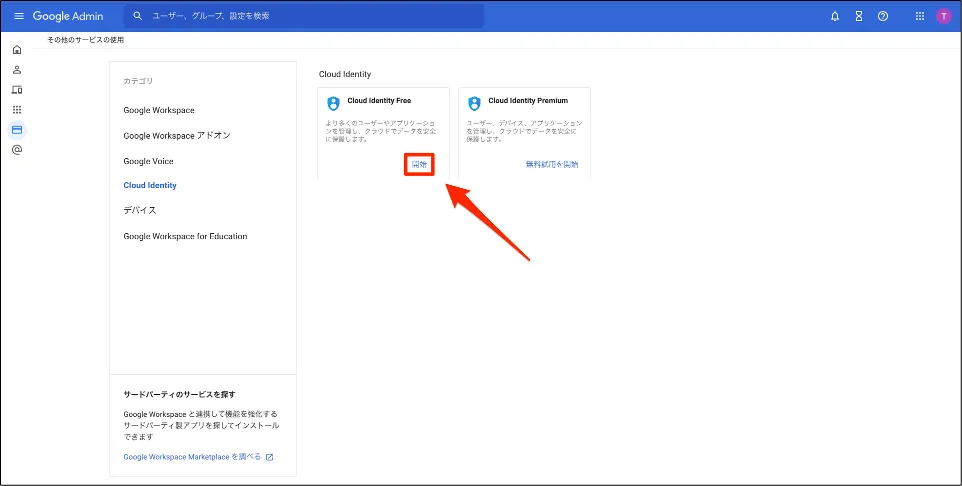Image resolution: width=962 pixels, height=486 pixels.
Task: Click the Google Admin logo
Action: (x=68, y=16)
